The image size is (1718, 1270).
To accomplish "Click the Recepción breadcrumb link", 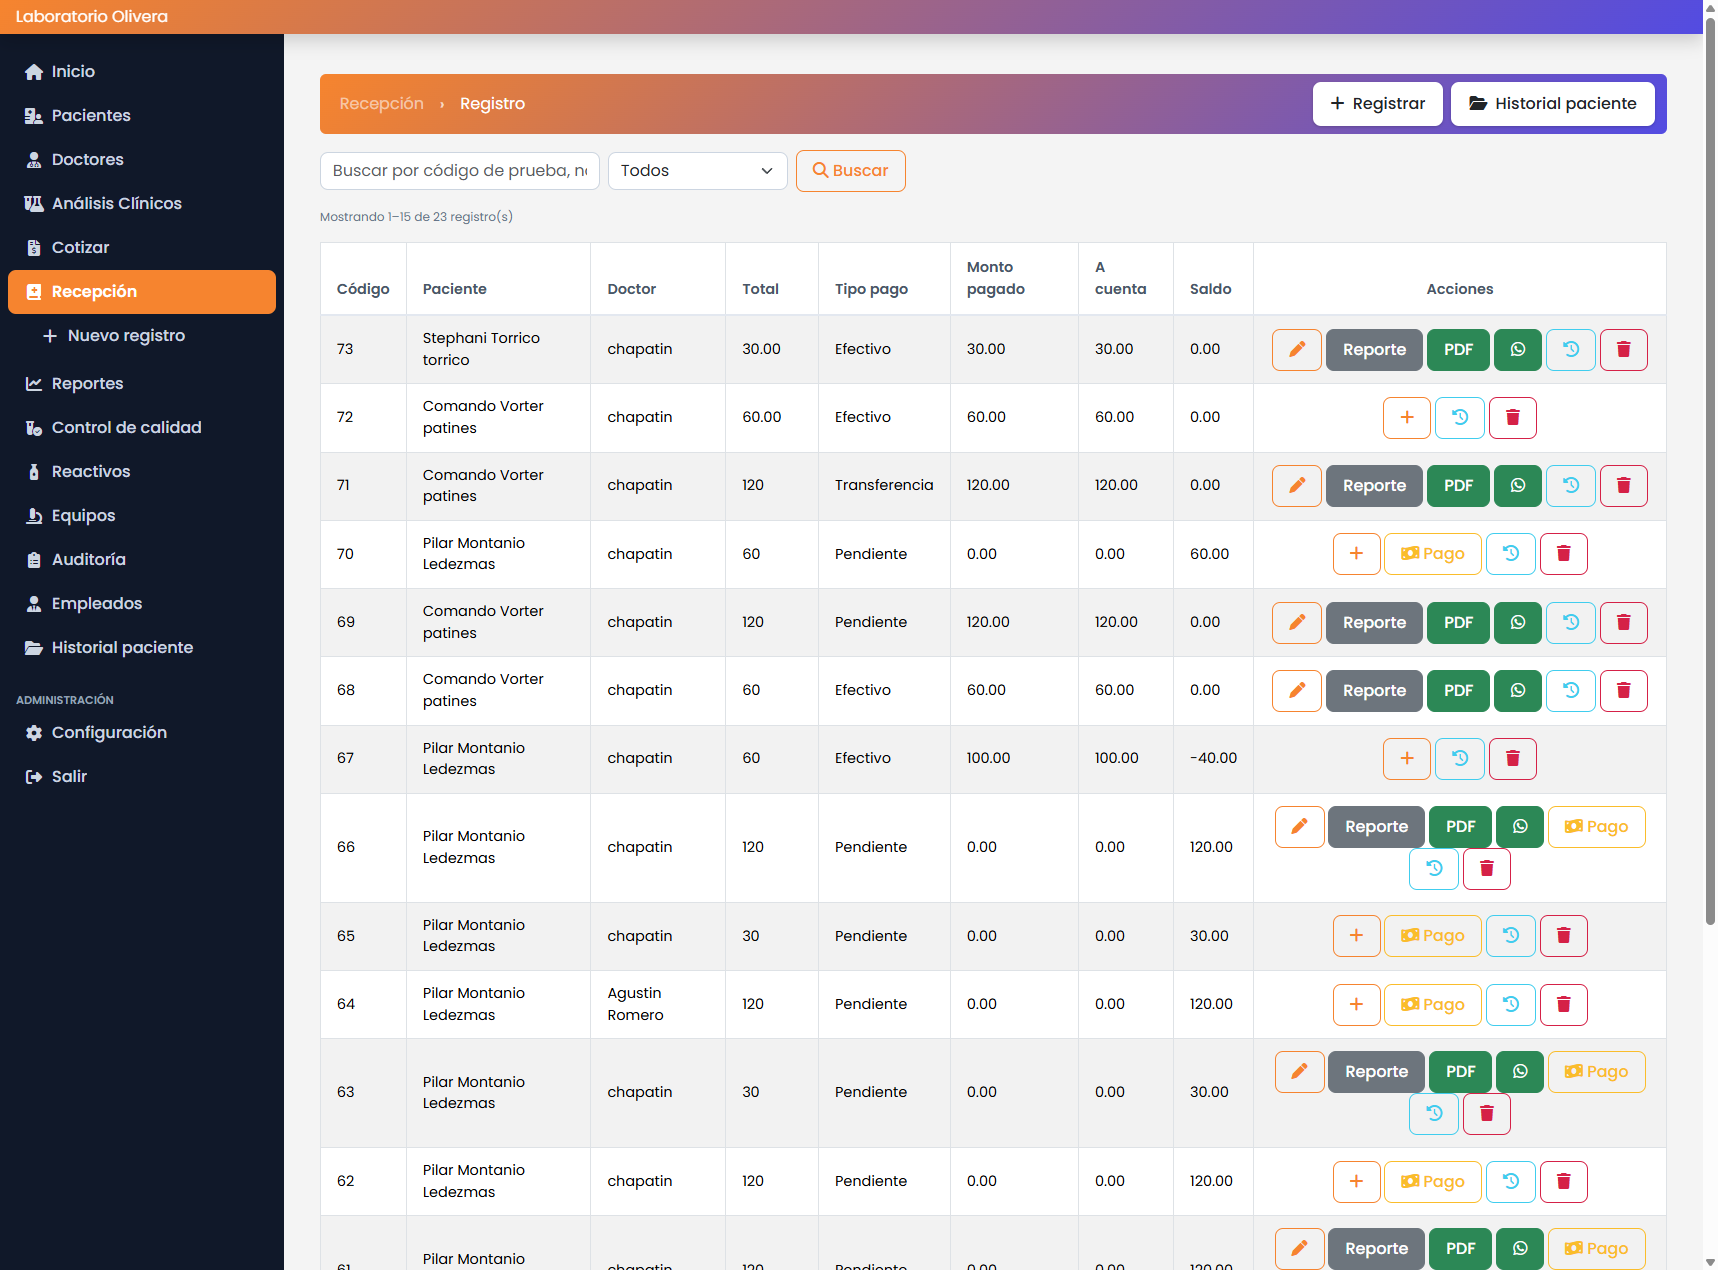I will pos(381,104).
